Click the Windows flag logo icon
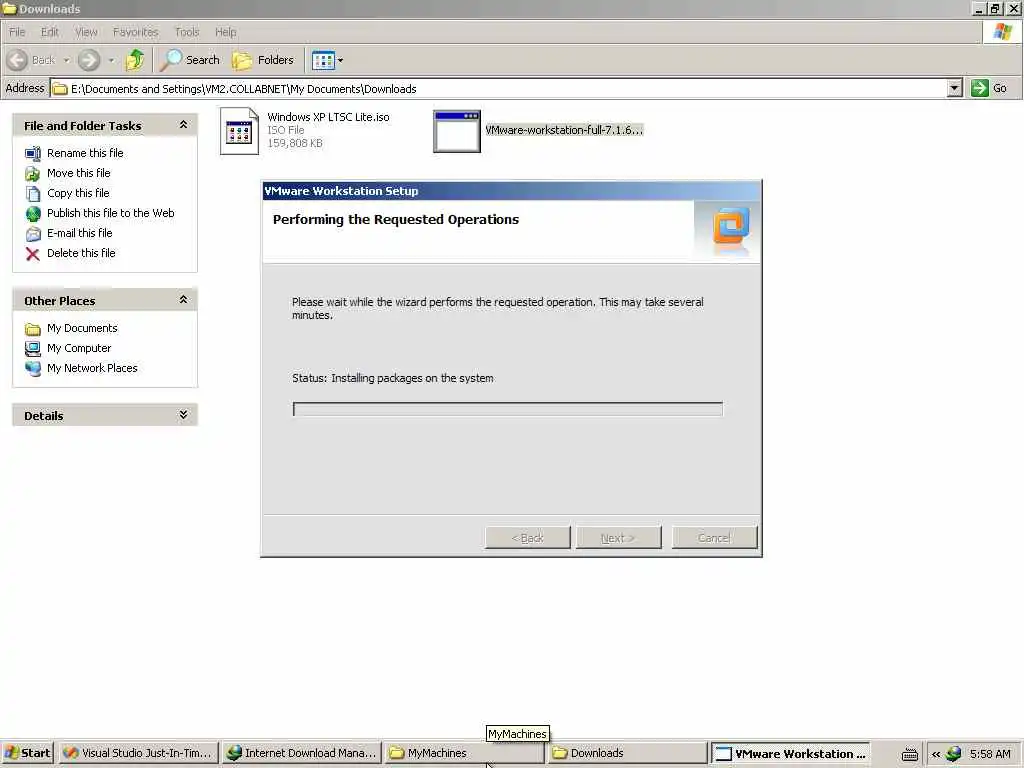The width and height of the screenshot is (1024, 768). tap(1002, 31)
